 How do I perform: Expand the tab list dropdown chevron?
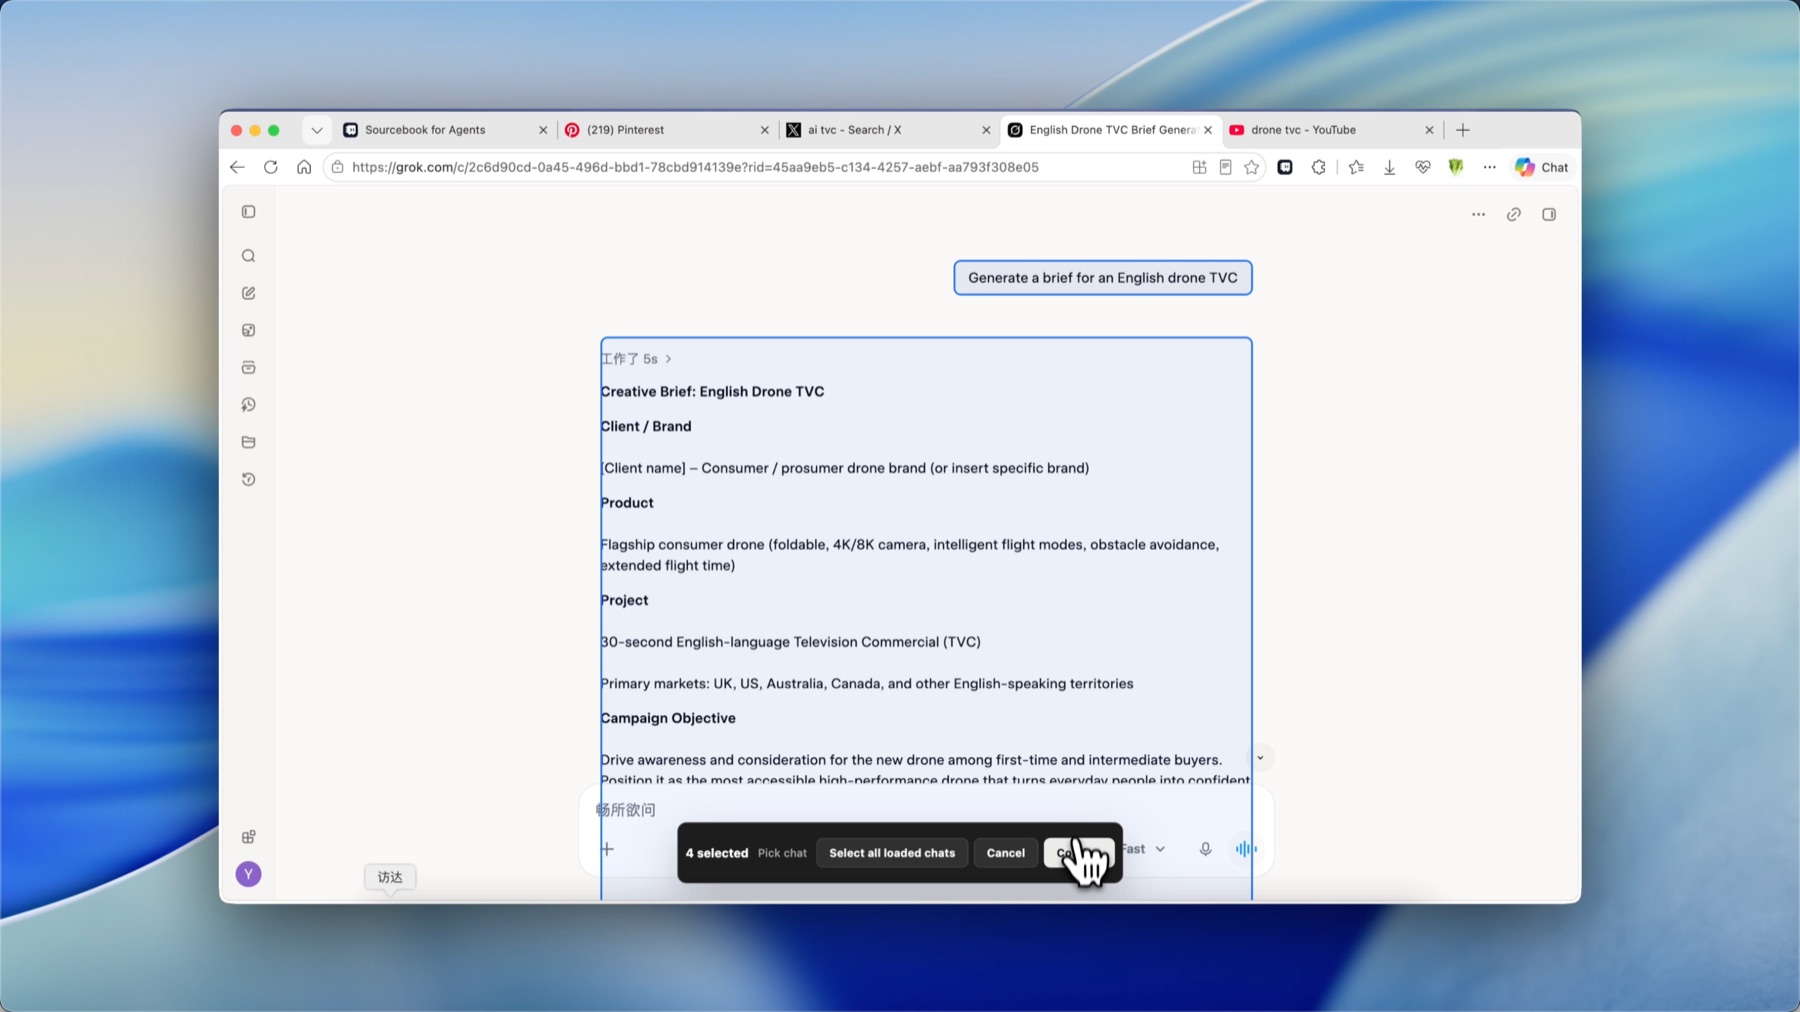click(x=317, y=130)
